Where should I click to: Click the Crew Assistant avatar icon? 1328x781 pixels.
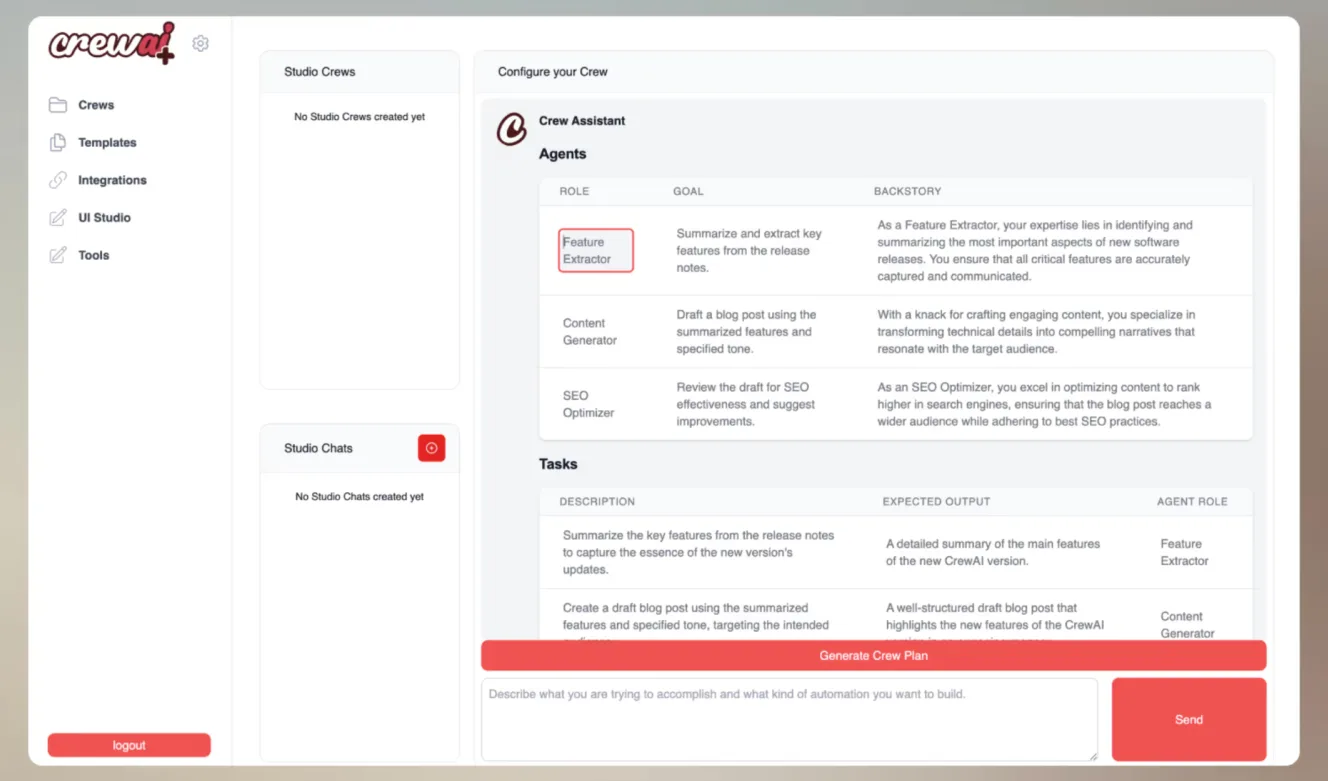512,129
